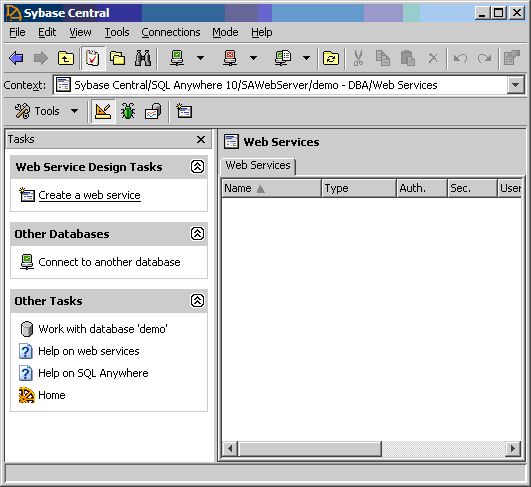Collapse Web Service Design Tasks section
The height and width of the screenshot is (487, 531).
(197, 167)
